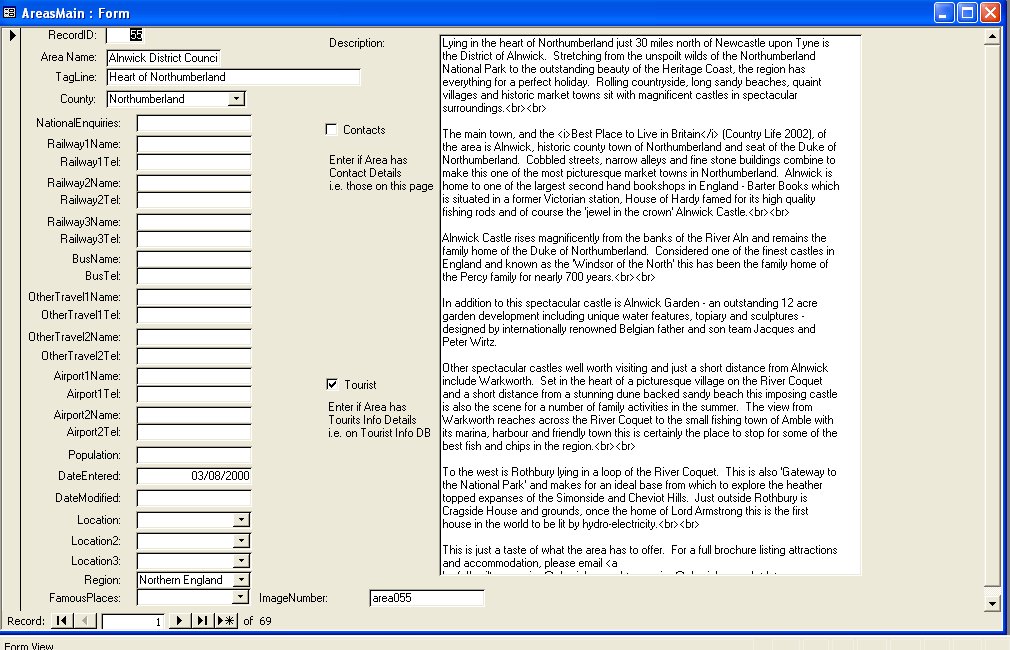Select the OtherTravel1Name field

194,297
